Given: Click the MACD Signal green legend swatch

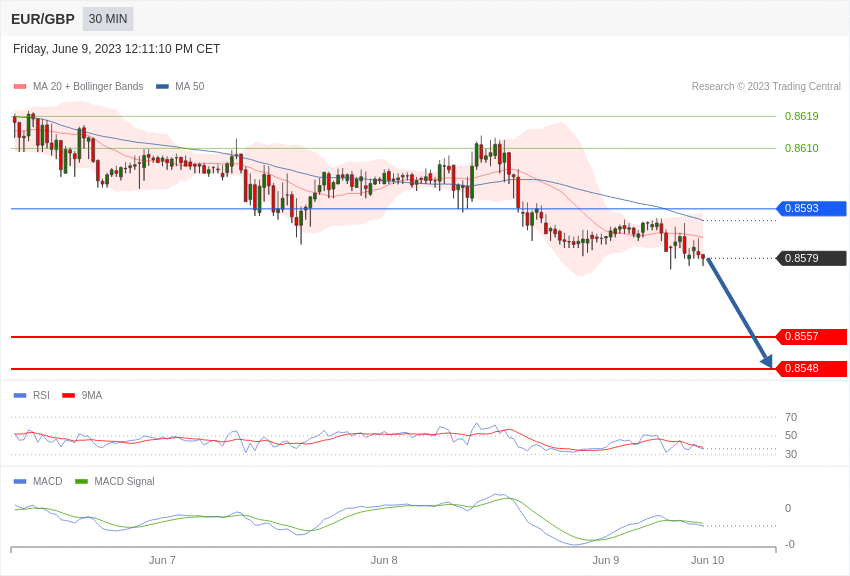Looking at the screenshot, I should tap(81, 482).
